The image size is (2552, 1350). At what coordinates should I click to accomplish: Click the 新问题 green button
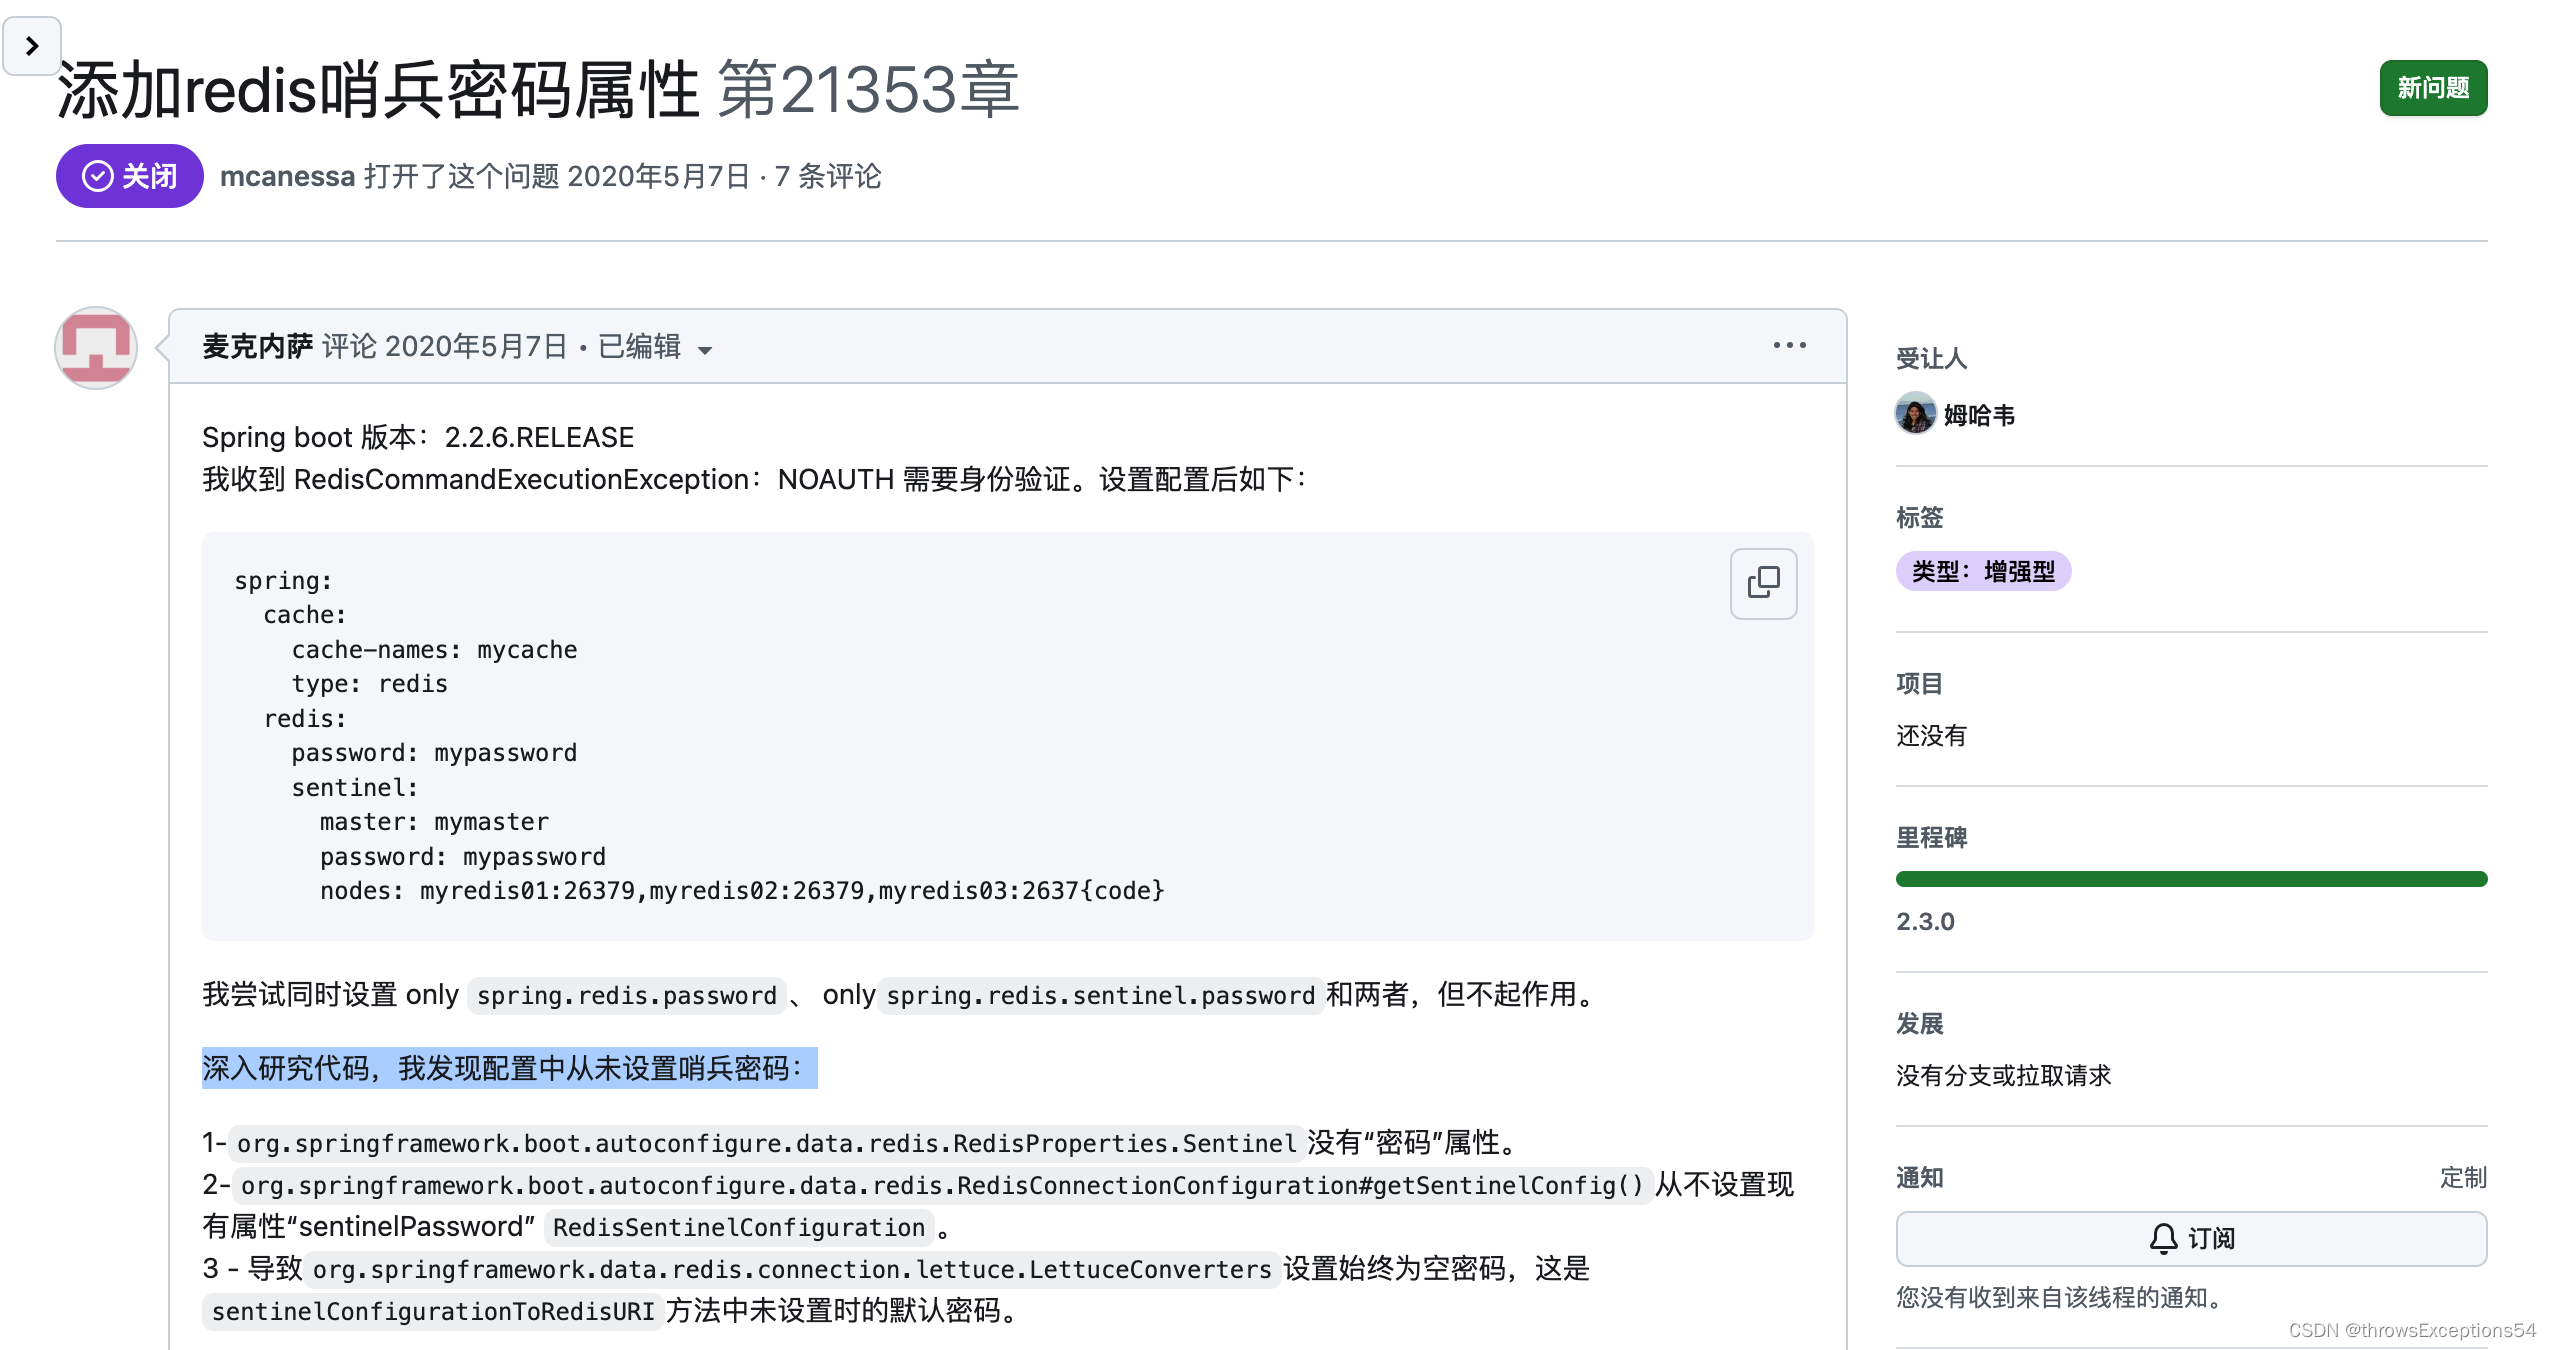click(2433, 88)
